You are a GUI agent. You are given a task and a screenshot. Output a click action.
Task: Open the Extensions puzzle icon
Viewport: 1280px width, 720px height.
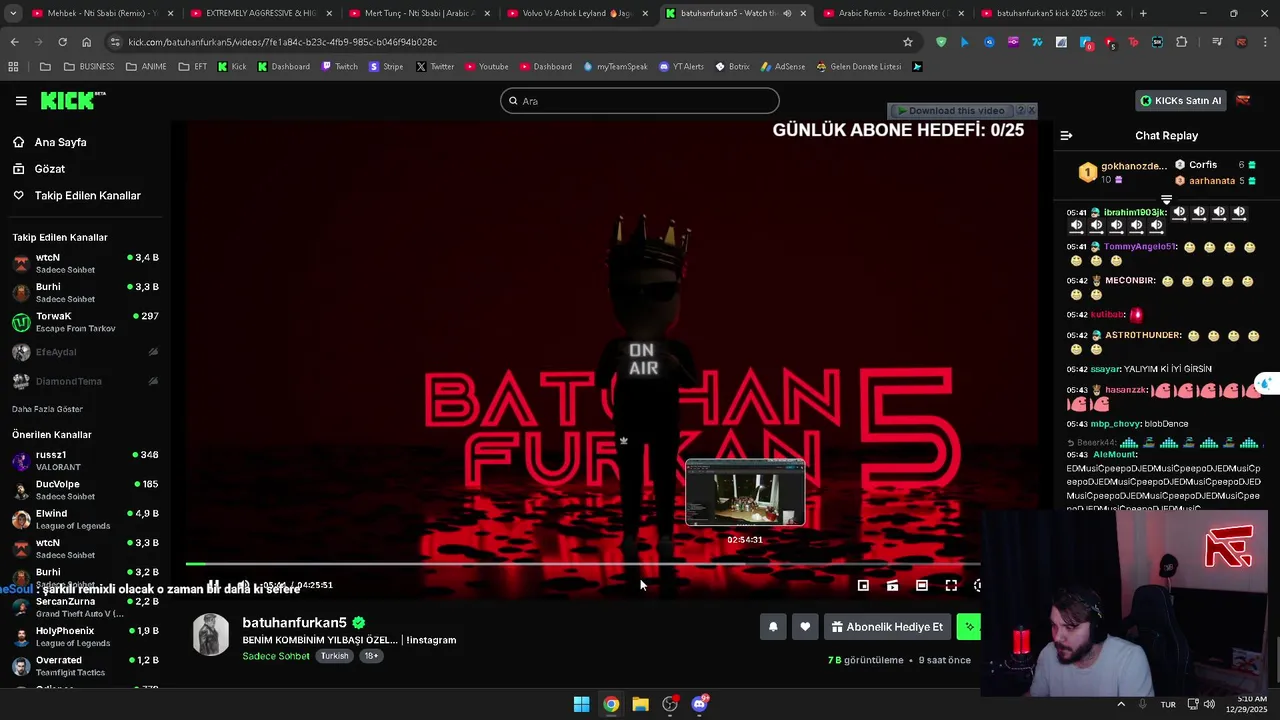click(x=1182, y=42)
